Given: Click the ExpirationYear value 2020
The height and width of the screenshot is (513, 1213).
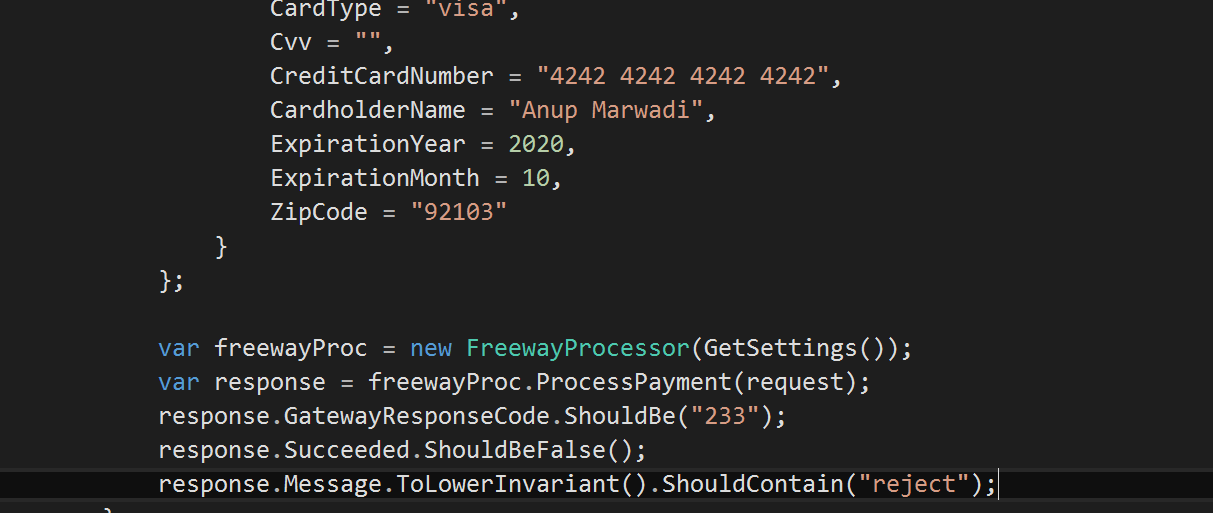Looking at the screenshot, I should [537, 144].
